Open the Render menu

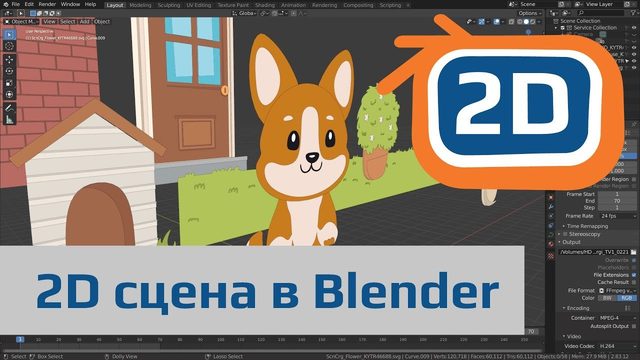pos(47,4)
